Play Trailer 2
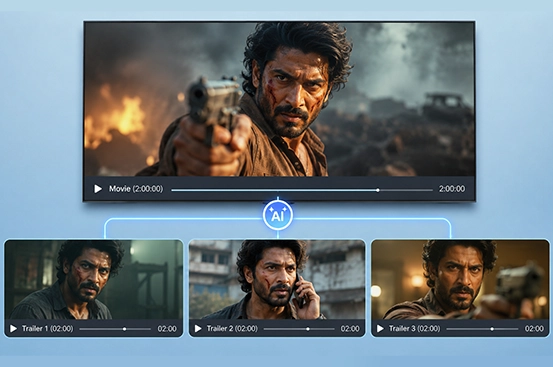 point(198,329)
